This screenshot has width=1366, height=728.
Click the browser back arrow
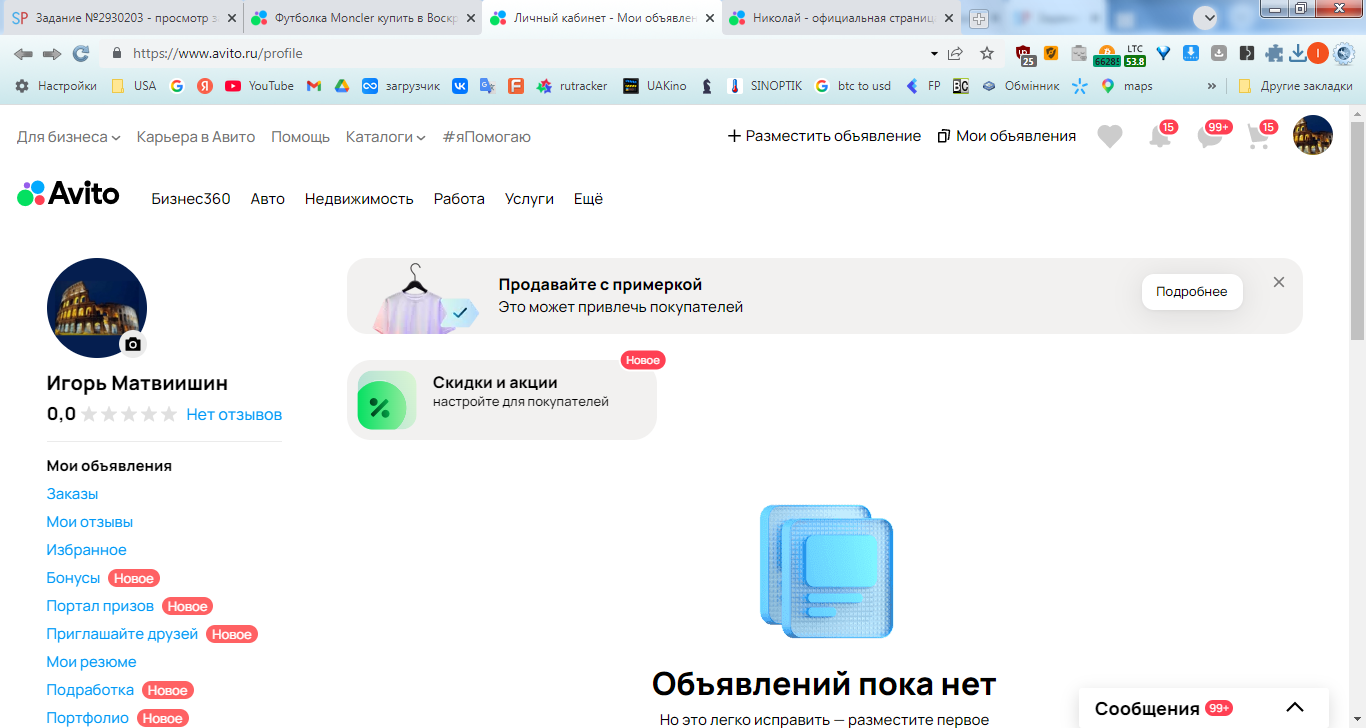[x=23, y=53]
